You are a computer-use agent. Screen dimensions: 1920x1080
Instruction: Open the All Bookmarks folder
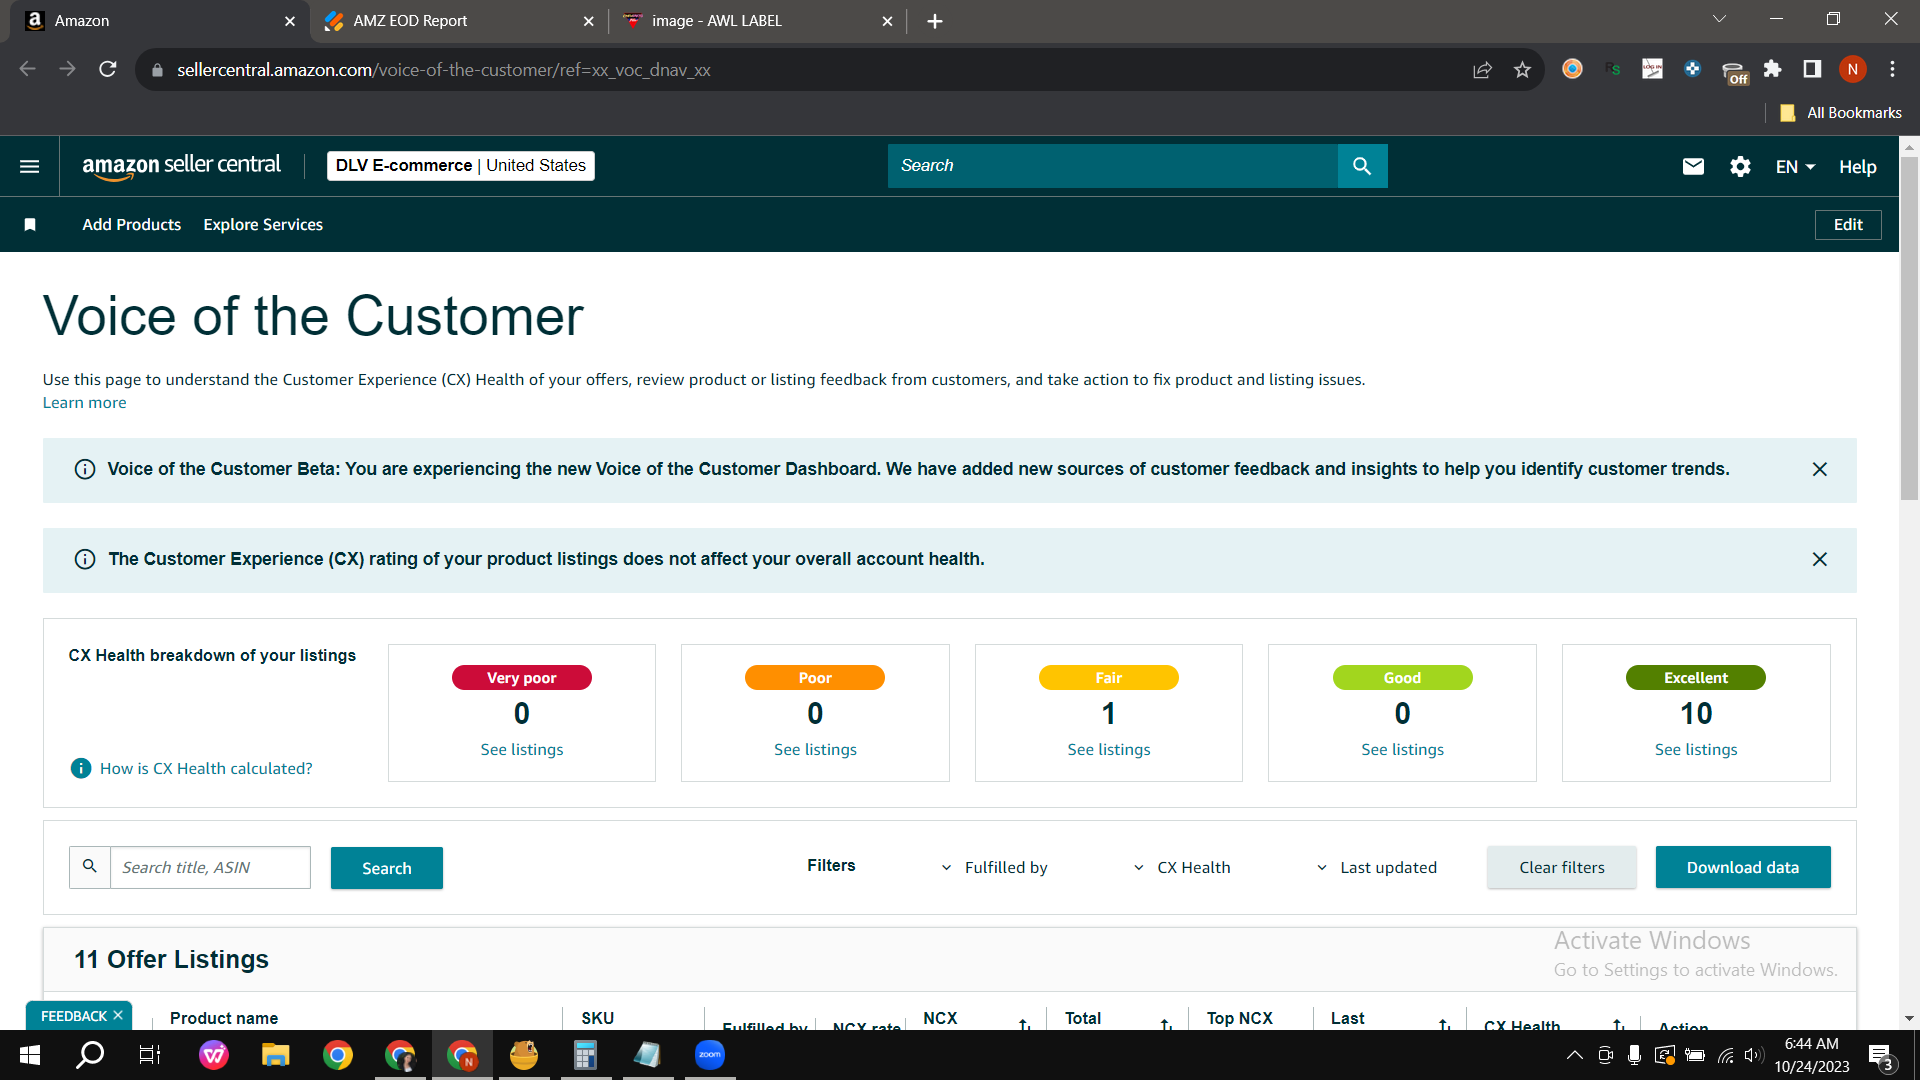coord(1841,113)
